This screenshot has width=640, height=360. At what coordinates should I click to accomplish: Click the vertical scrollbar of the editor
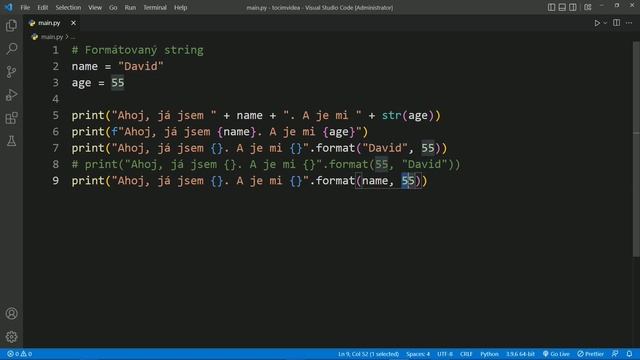pos(636,149)
